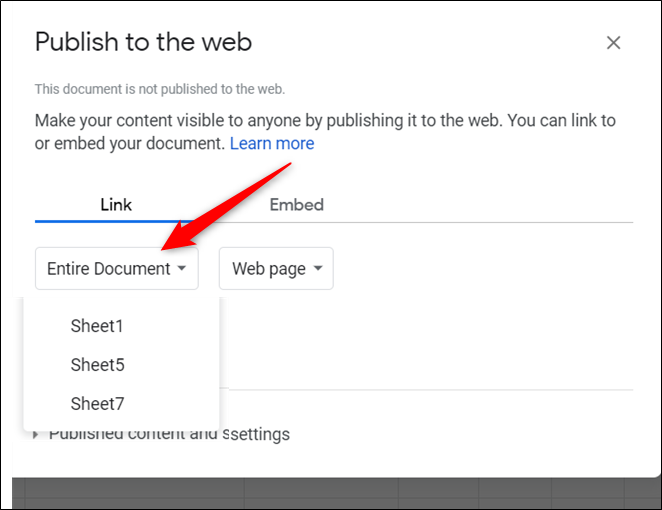Switch to the Link tab
662x510 pixels.
click(116, 205)
